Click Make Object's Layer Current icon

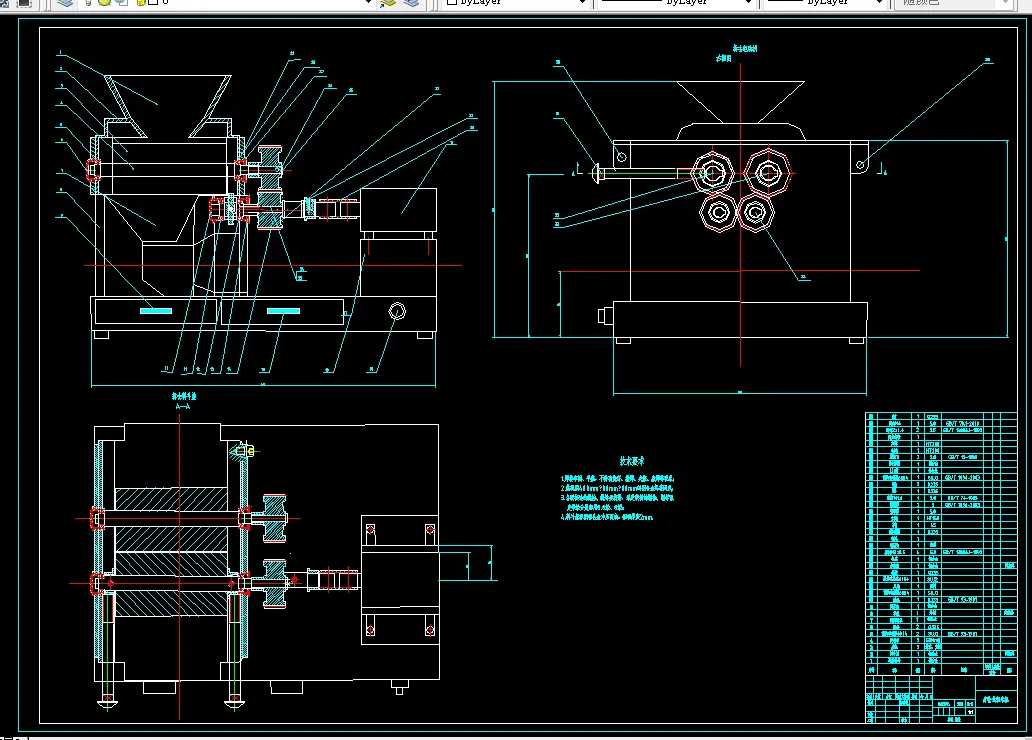pos(388,3)
